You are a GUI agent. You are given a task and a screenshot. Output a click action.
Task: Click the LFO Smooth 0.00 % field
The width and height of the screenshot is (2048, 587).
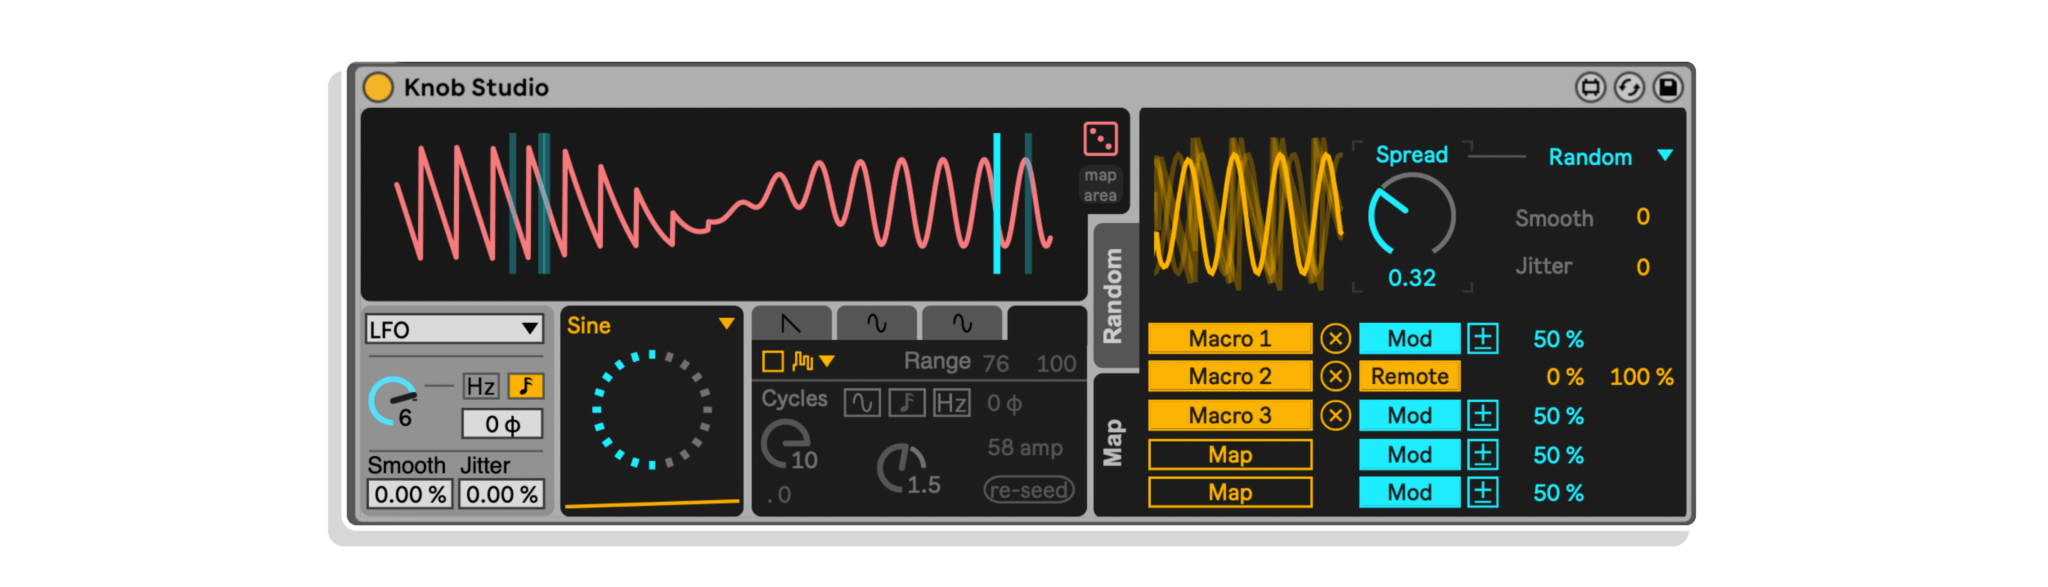click(410, 494)
